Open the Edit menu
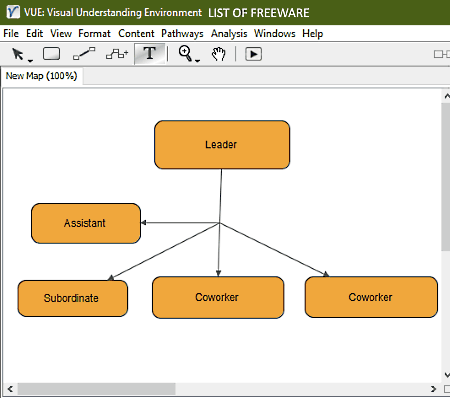This screenshot has height=398, width=450. [x=35, y=33]
